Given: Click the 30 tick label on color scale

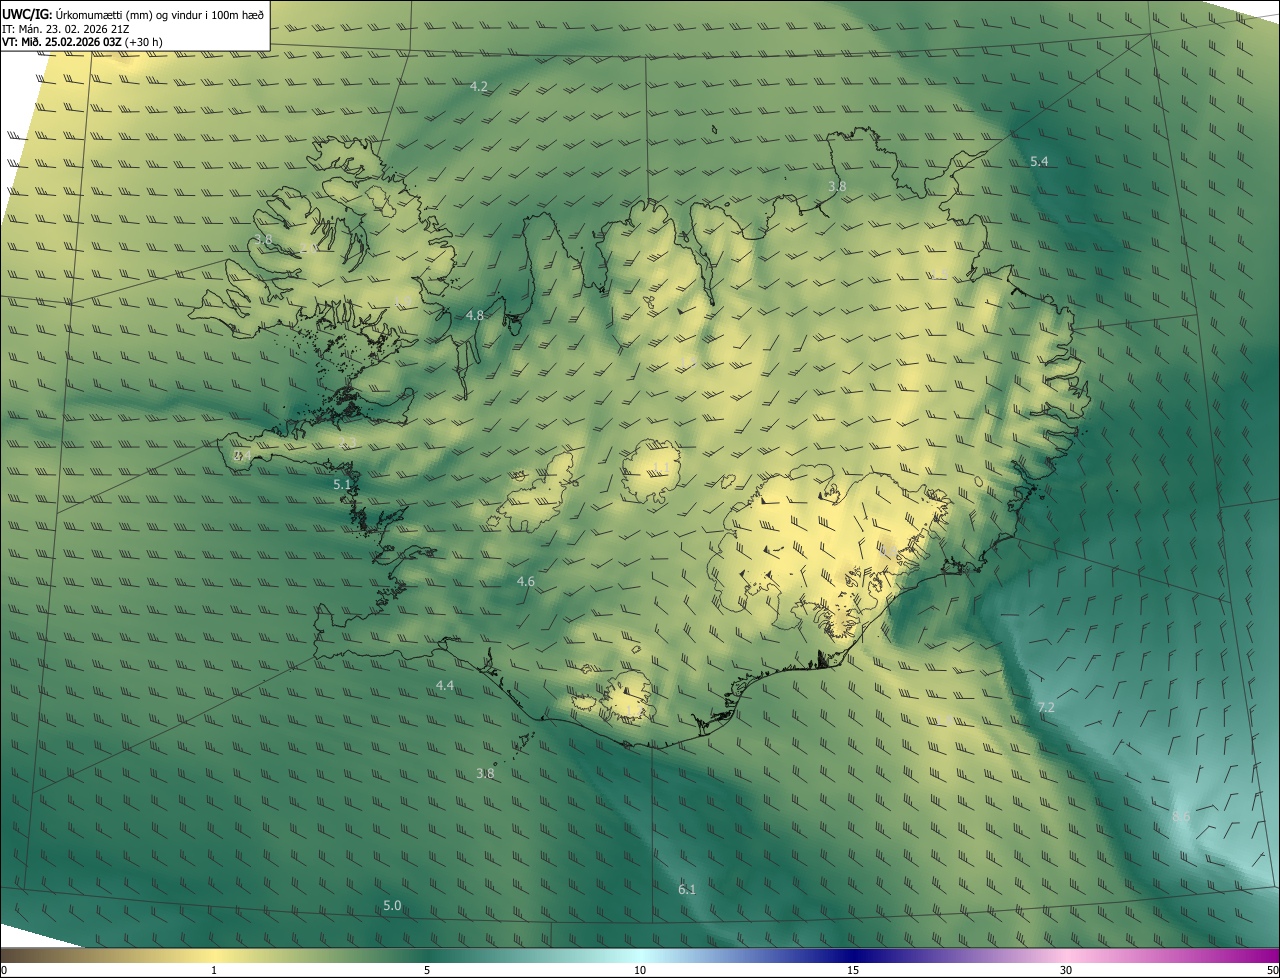Looking at the screenshot, I should coord(1066,971).
